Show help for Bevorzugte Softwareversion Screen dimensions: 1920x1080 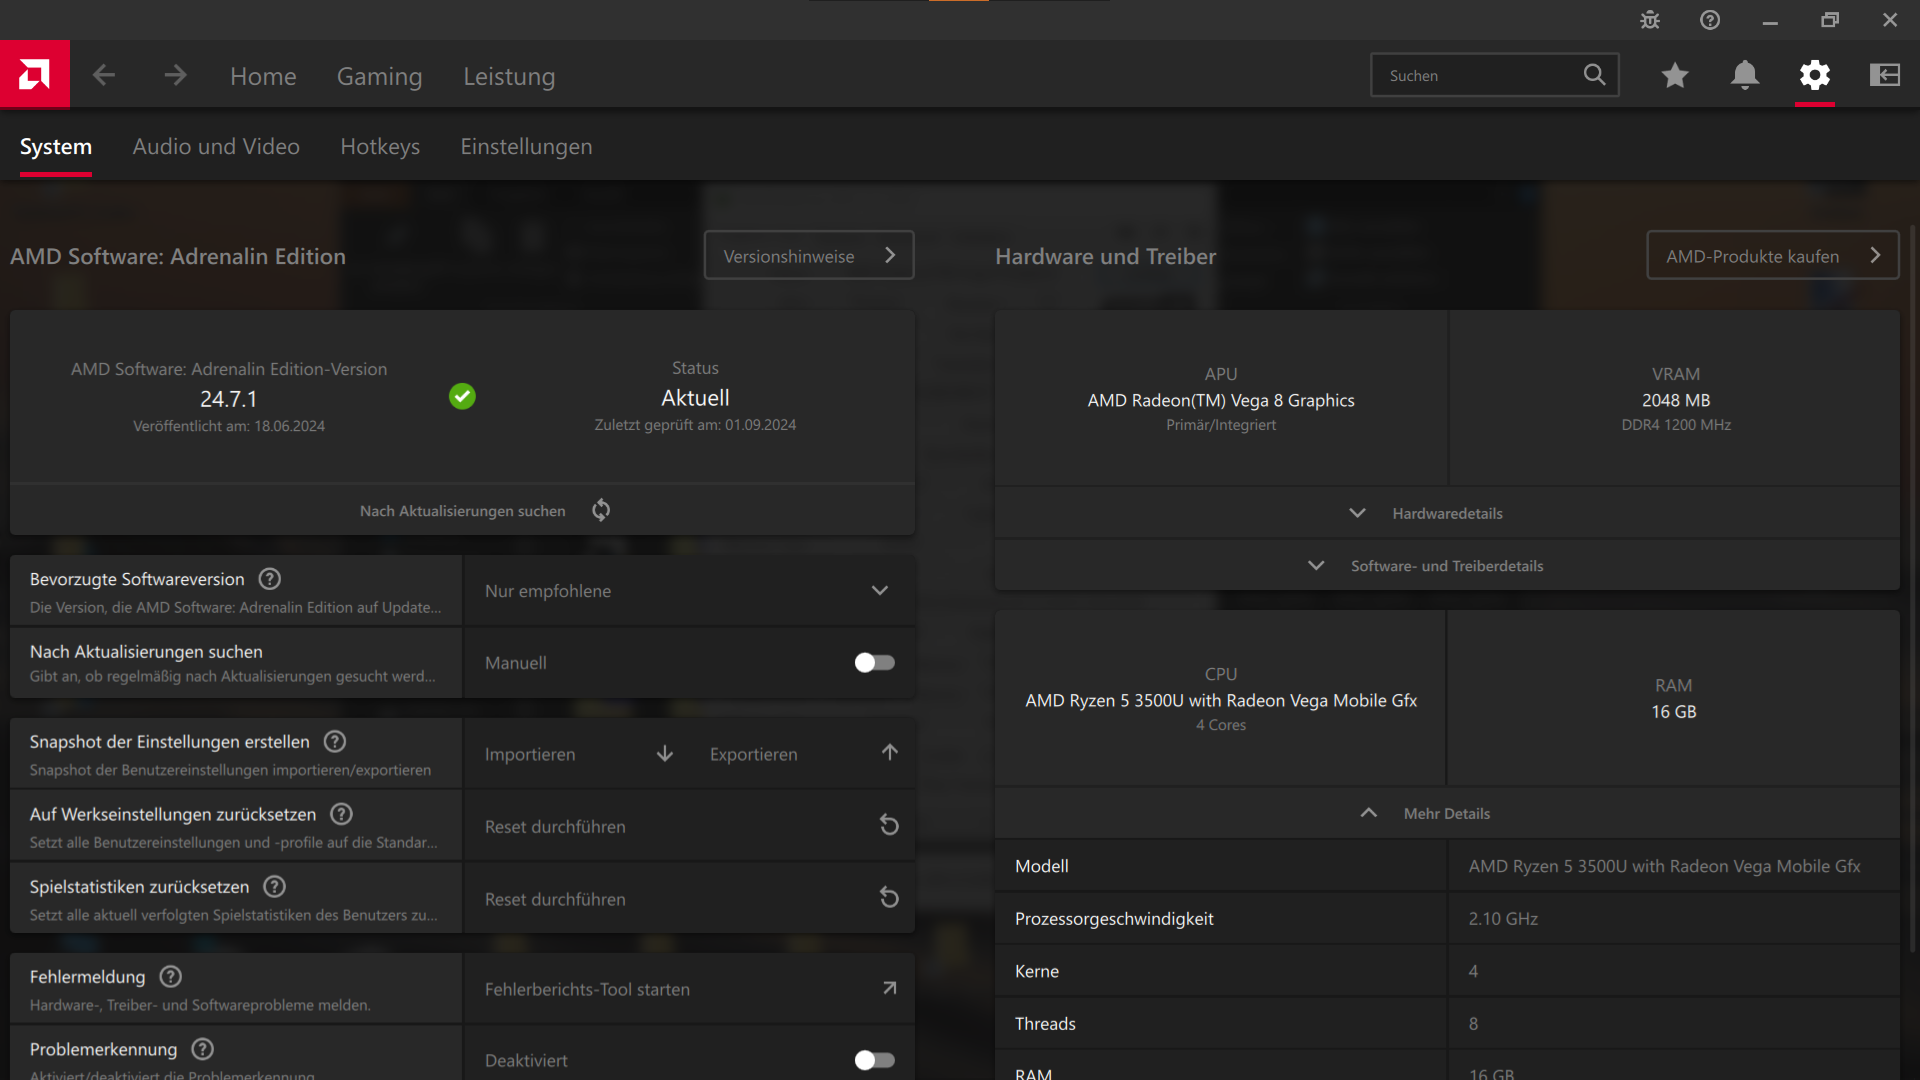tap(270, 579)
